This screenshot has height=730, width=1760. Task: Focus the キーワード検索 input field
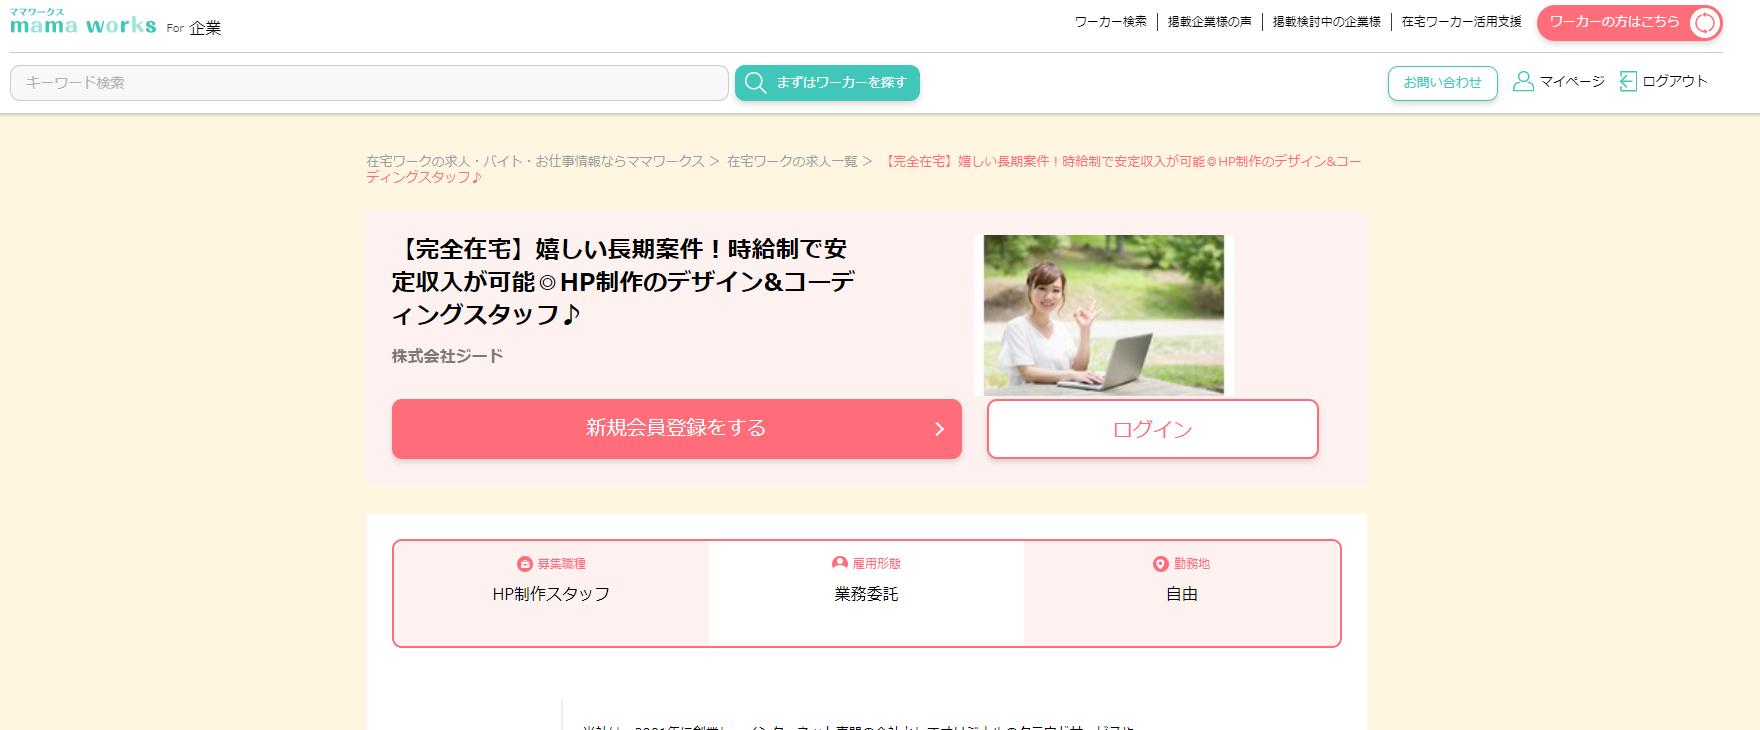[369, 83]
